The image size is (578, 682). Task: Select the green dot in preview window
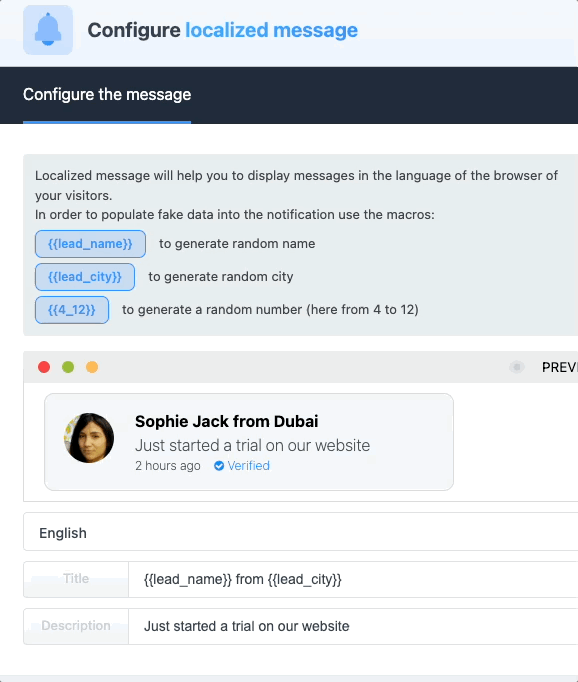pos(68,367)
